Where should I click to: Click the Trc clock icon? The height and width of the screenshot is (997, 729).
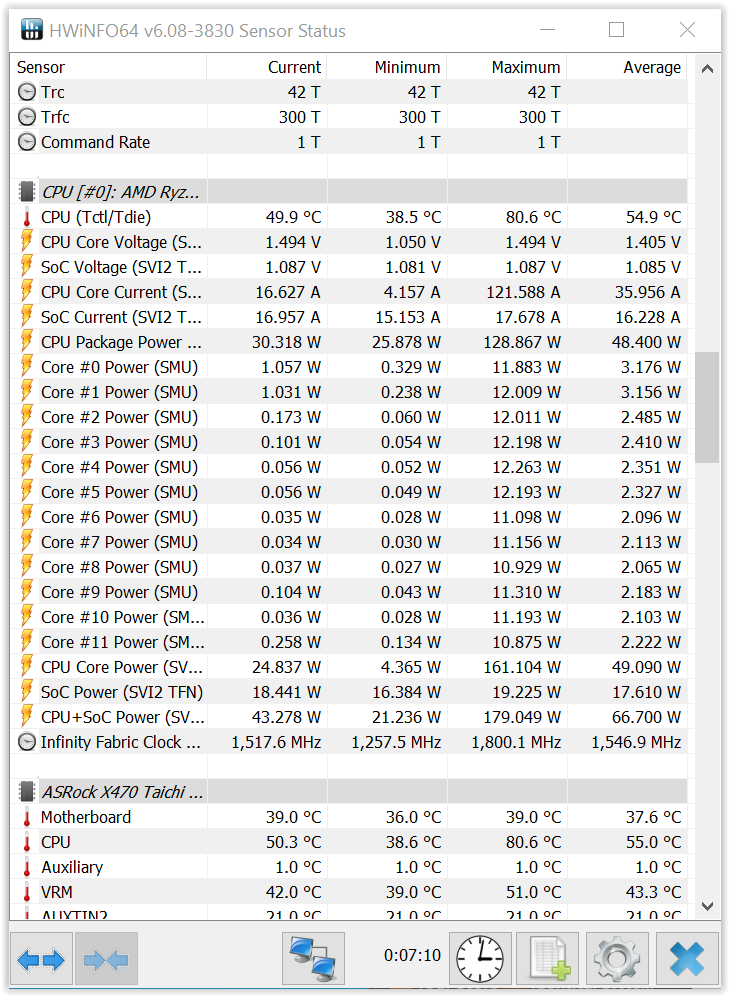27,92
